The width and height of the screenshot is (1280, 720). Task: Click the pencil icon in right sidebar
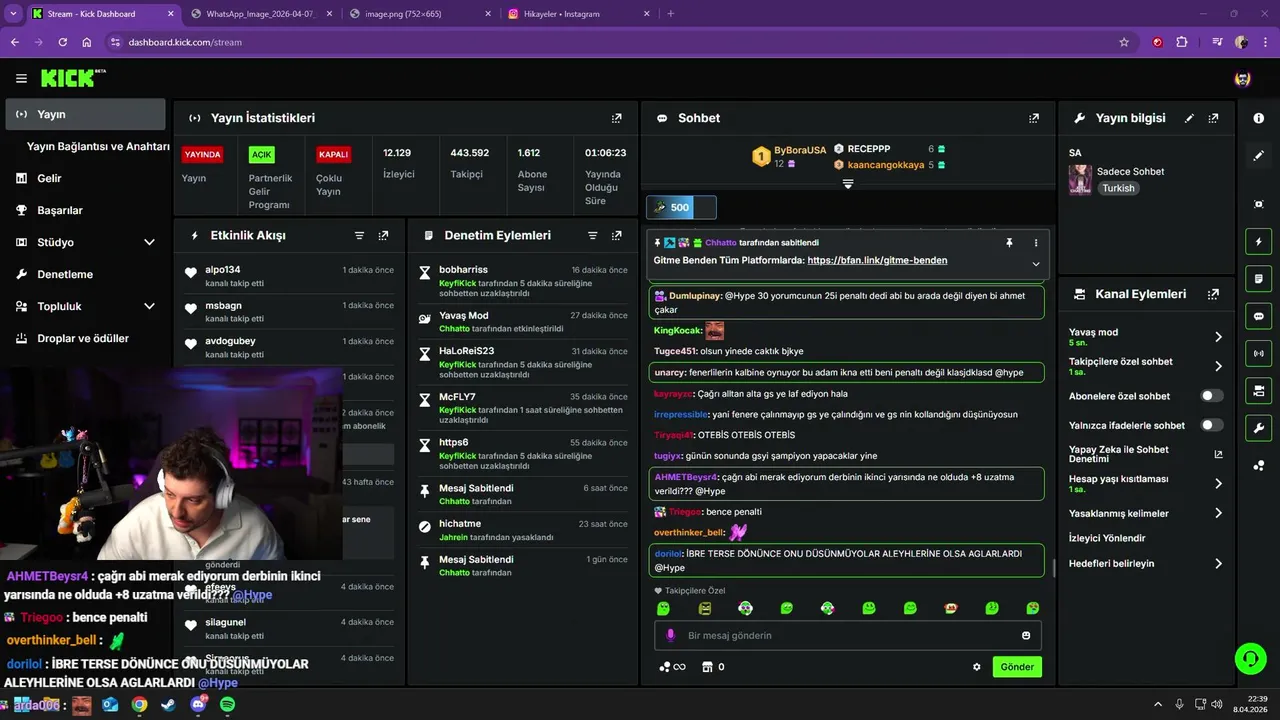coord(1258,155)
